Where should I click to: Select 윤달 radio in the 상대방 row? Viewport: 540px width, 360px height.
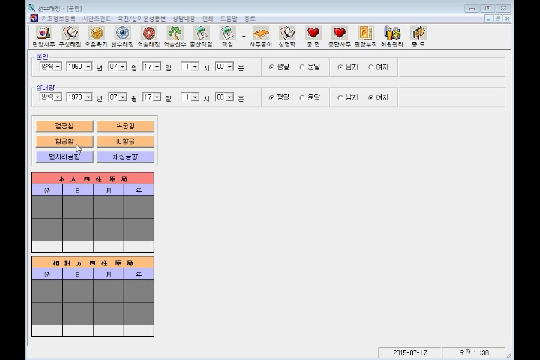click(x=309, y=97)
